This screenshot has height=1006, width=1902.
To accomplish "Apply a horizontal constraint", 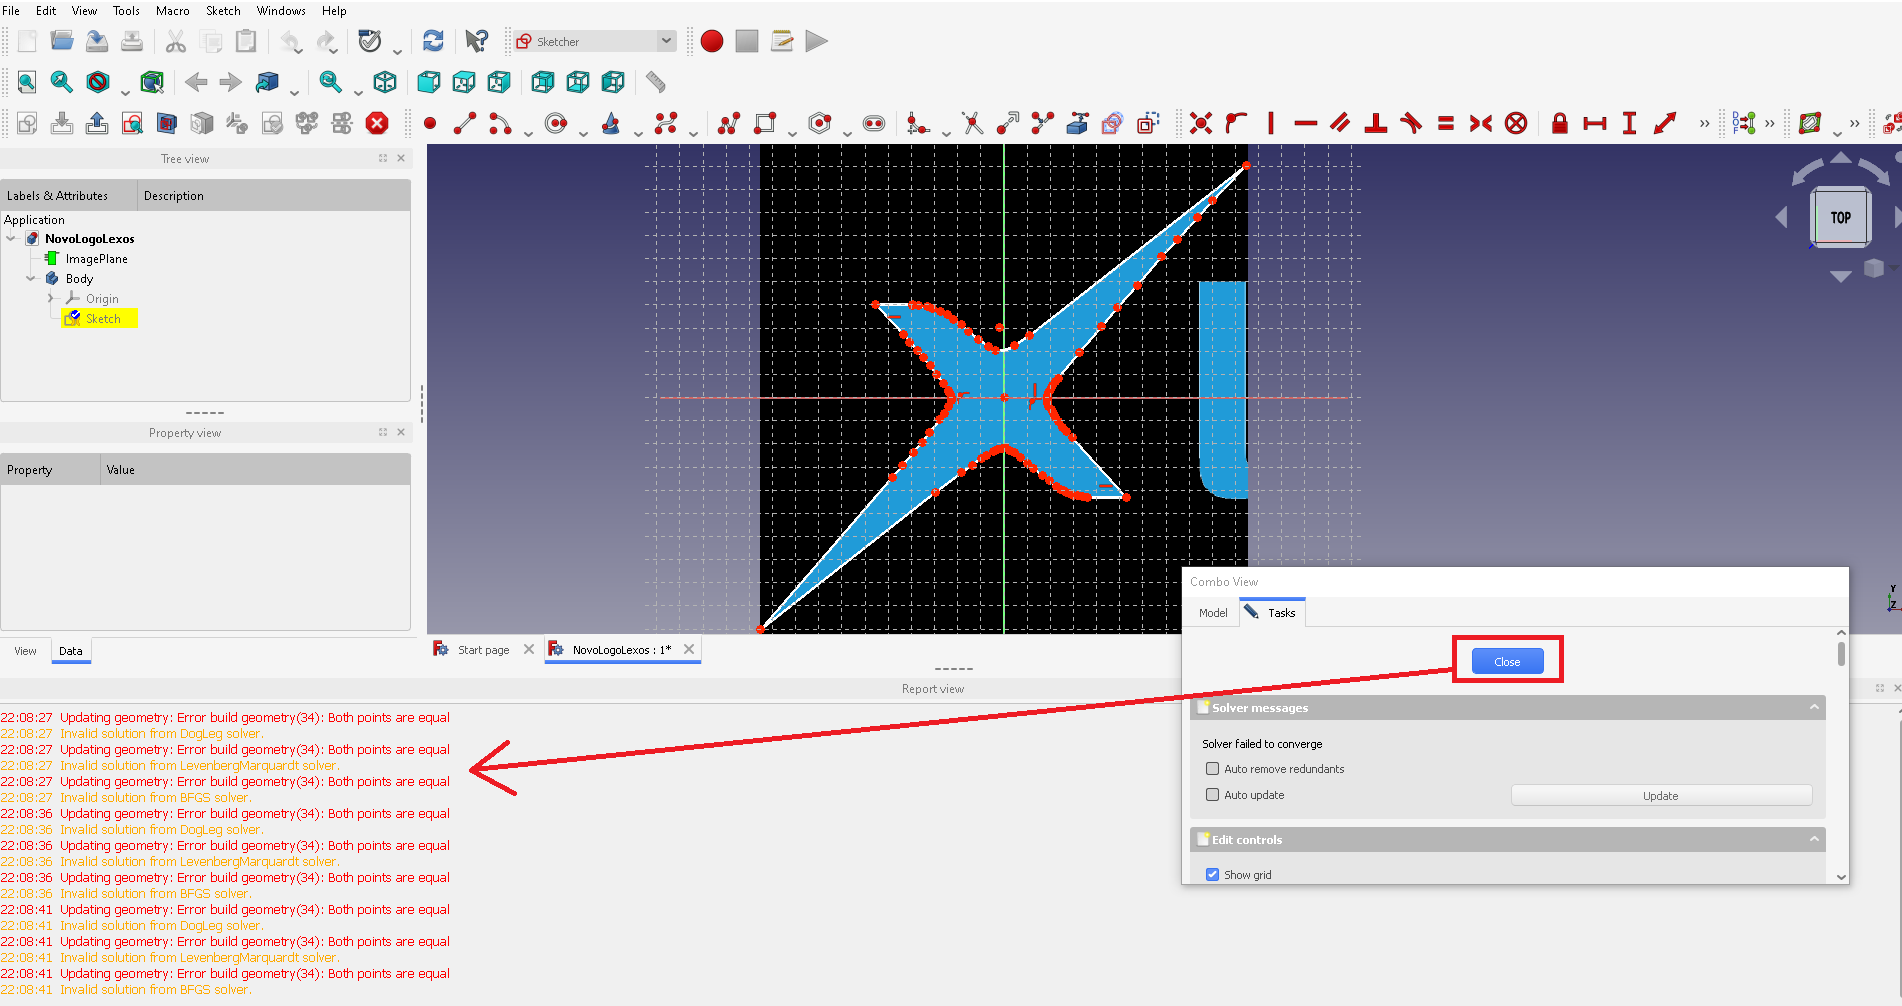I will click(1305, 123).
